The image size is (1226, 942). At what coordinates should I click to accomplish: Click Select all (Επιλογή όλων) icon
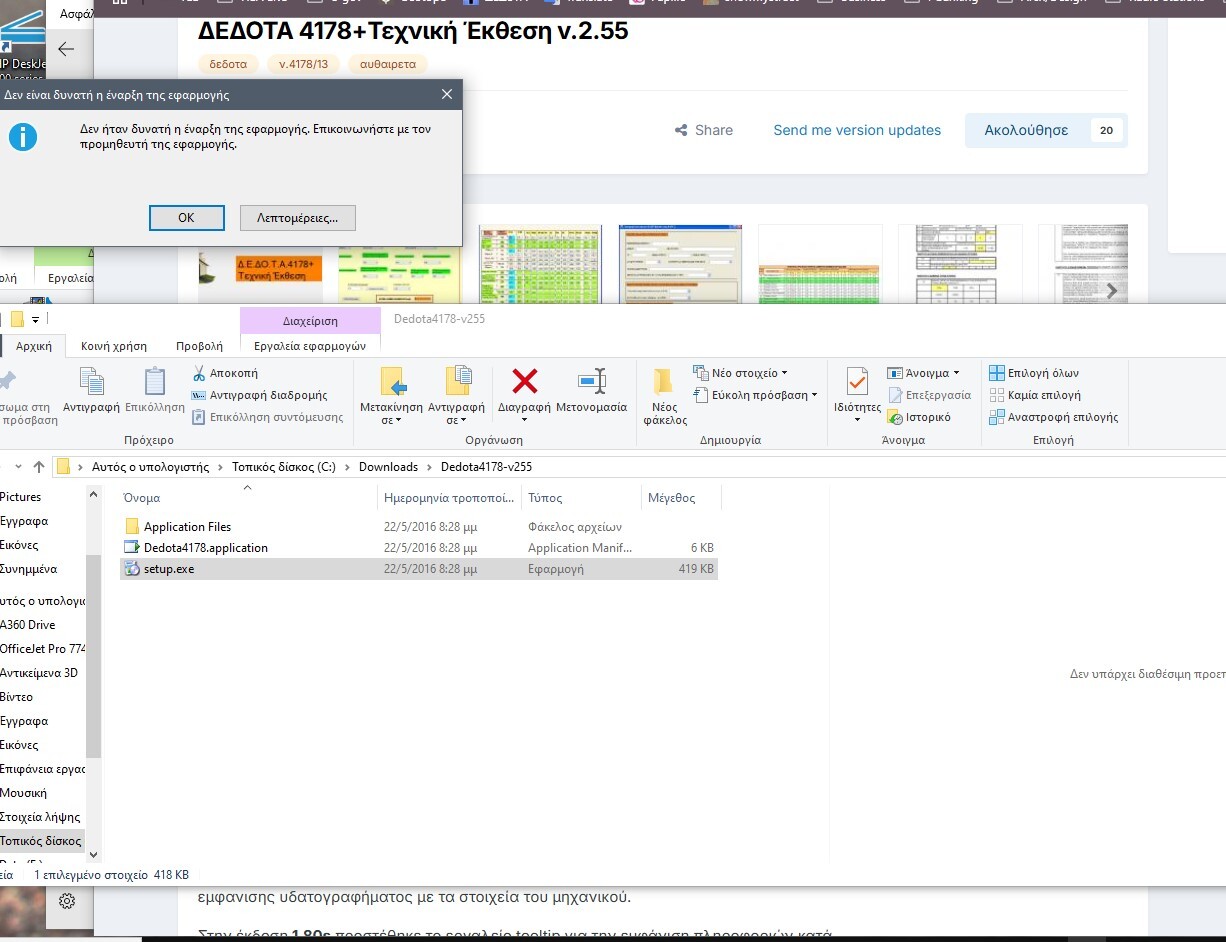[997, 373]
